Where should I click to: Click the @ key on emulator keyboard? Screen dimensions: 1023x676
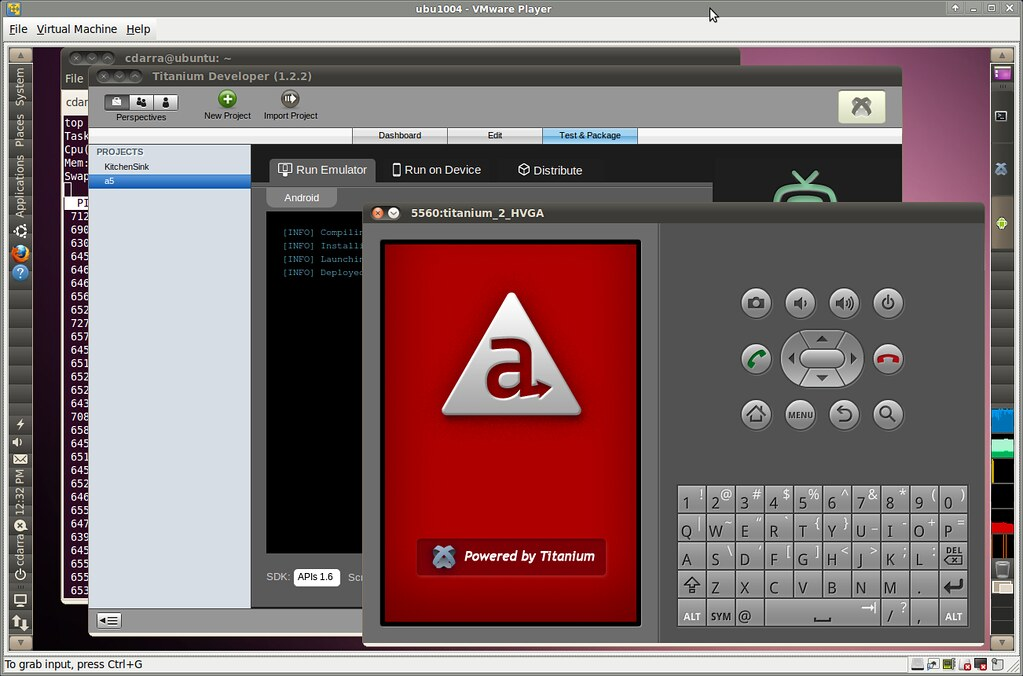[x=750, y=615]
